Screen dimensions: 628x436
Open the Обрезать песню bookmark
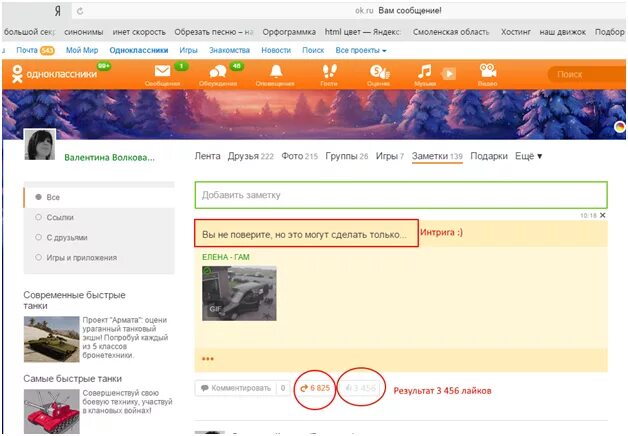pyautogui.click(x=214, y=32)
